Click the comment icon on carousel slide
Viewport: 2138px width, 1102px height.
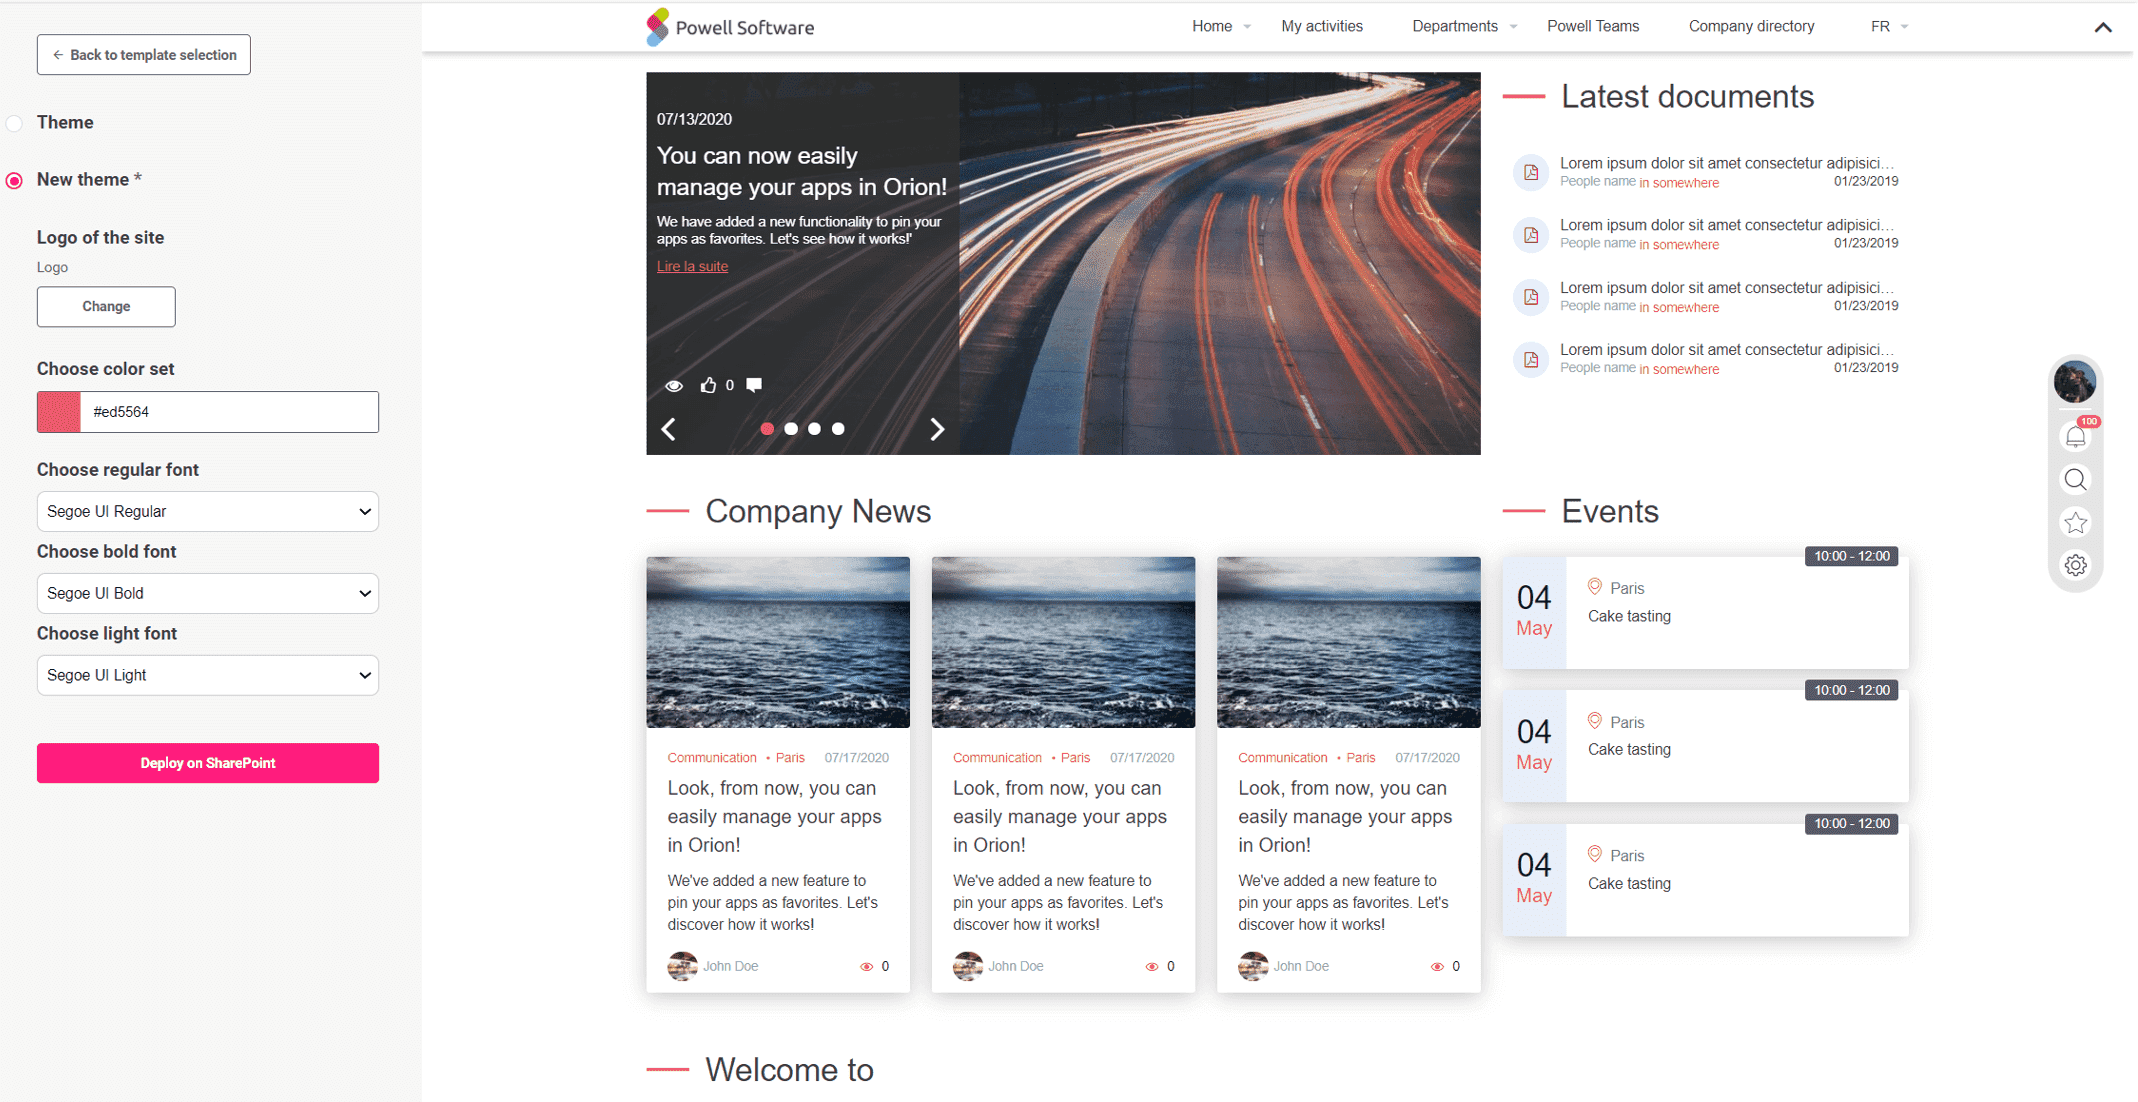pos(753,384)
